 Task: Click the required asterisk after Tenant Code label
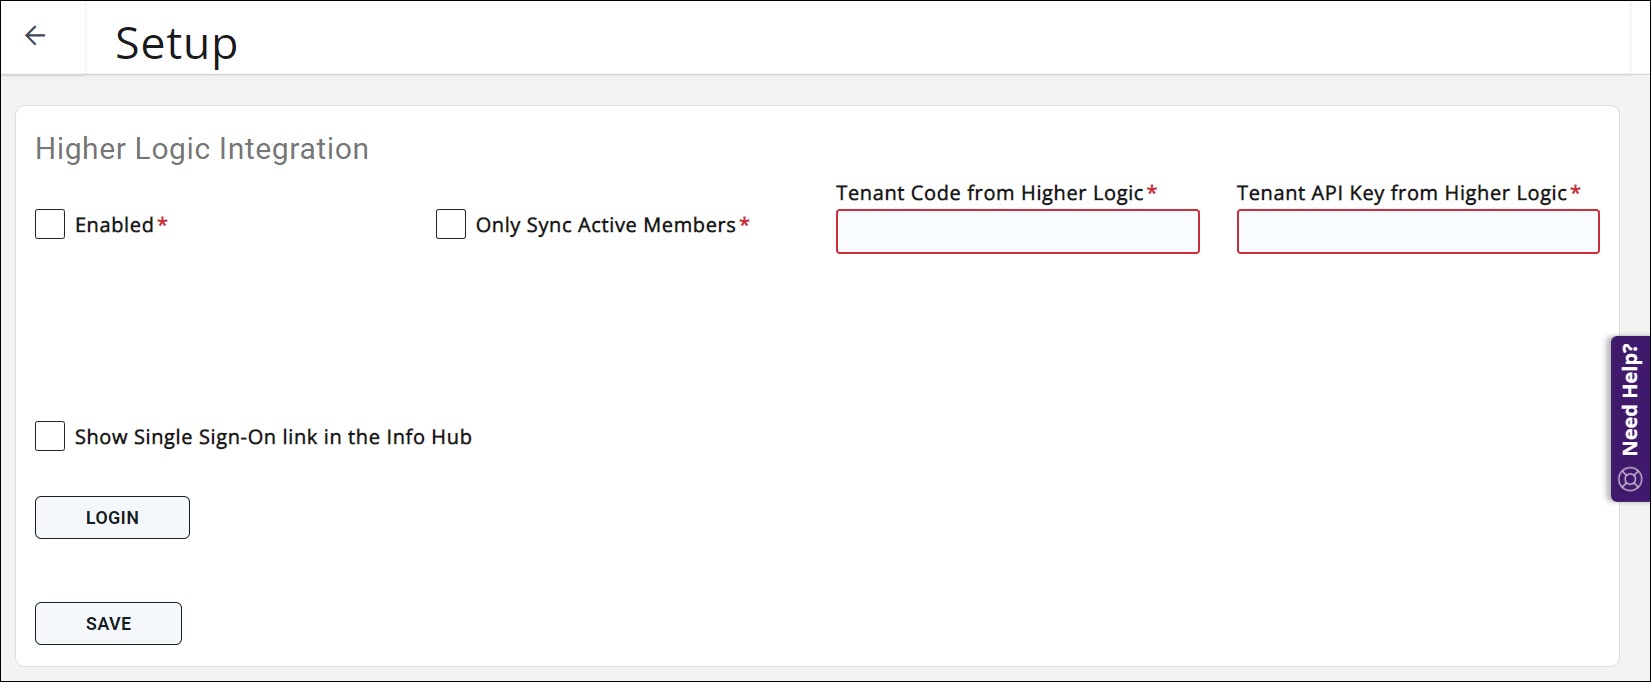click(x=1152, y=191)
